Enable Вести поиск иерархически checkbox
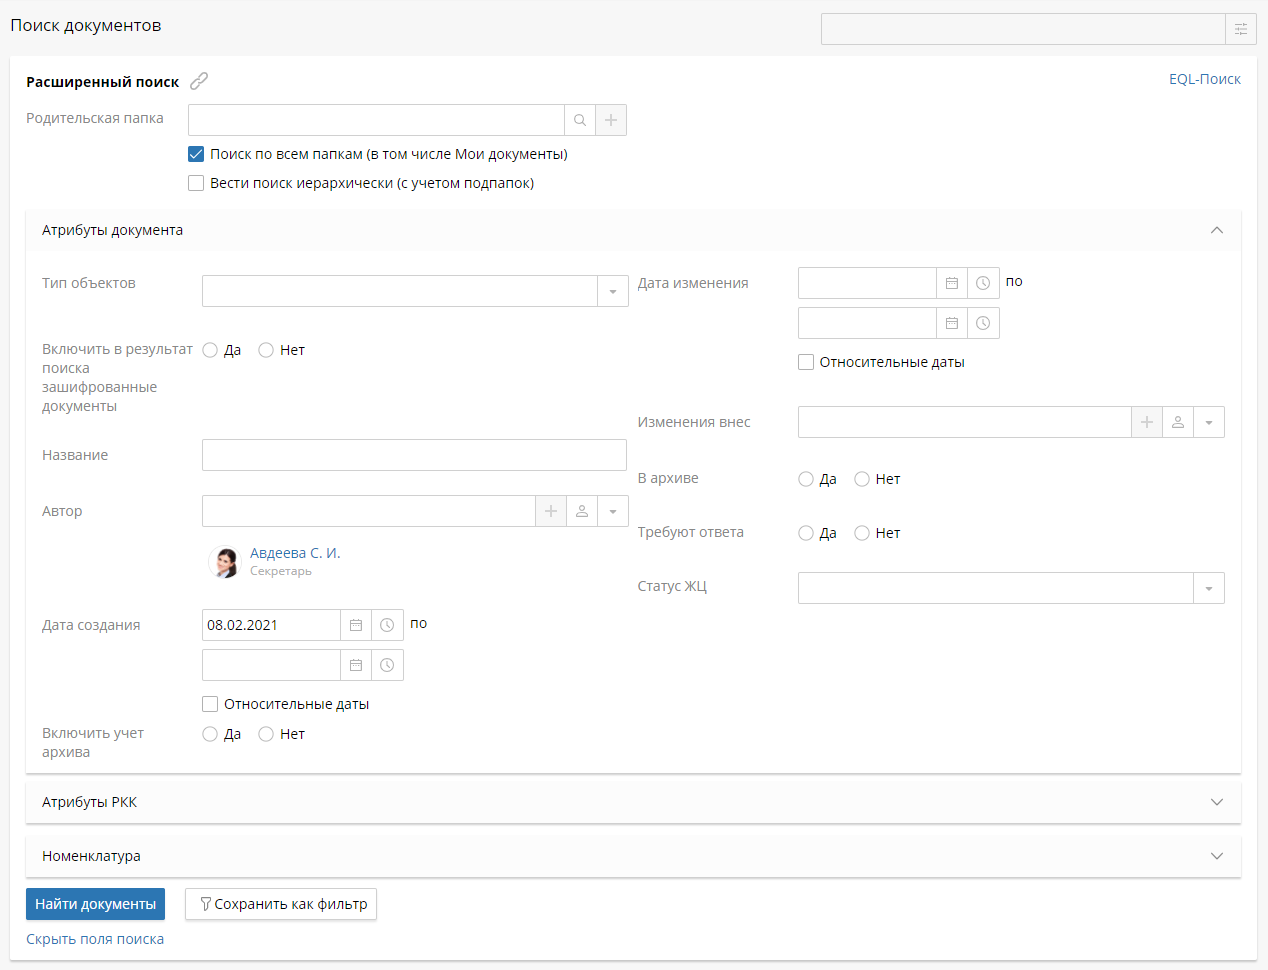 click(x=196, y=183)
